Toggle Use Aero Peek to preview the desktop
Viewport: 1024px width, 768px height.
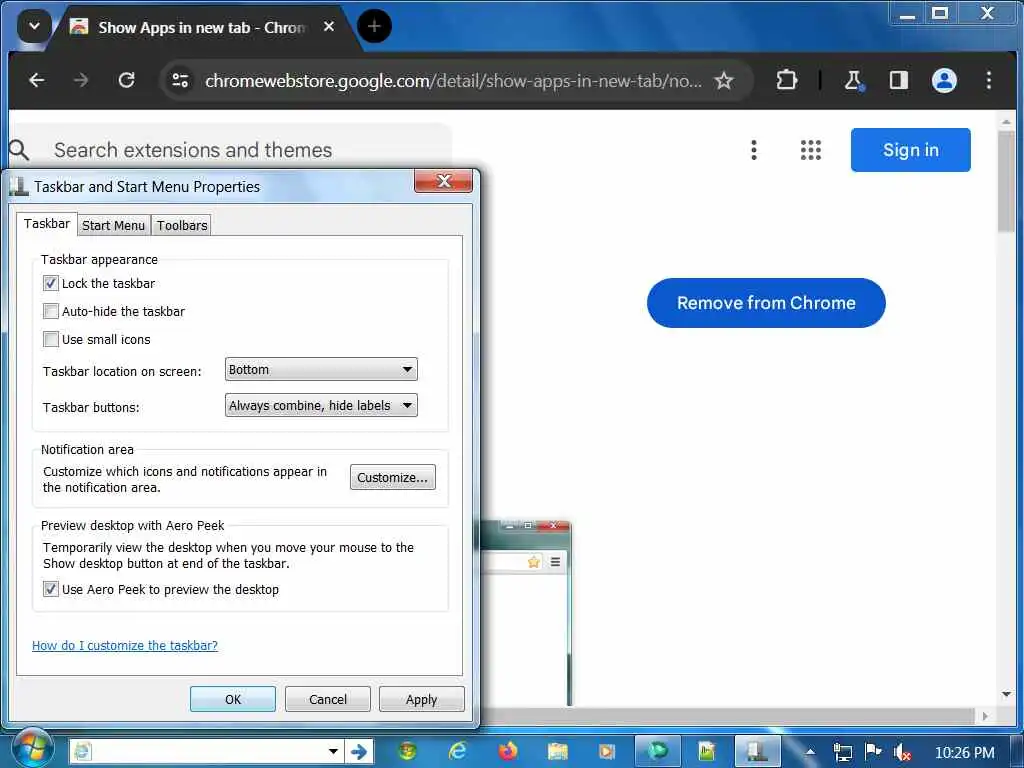[x=51, y=589]
